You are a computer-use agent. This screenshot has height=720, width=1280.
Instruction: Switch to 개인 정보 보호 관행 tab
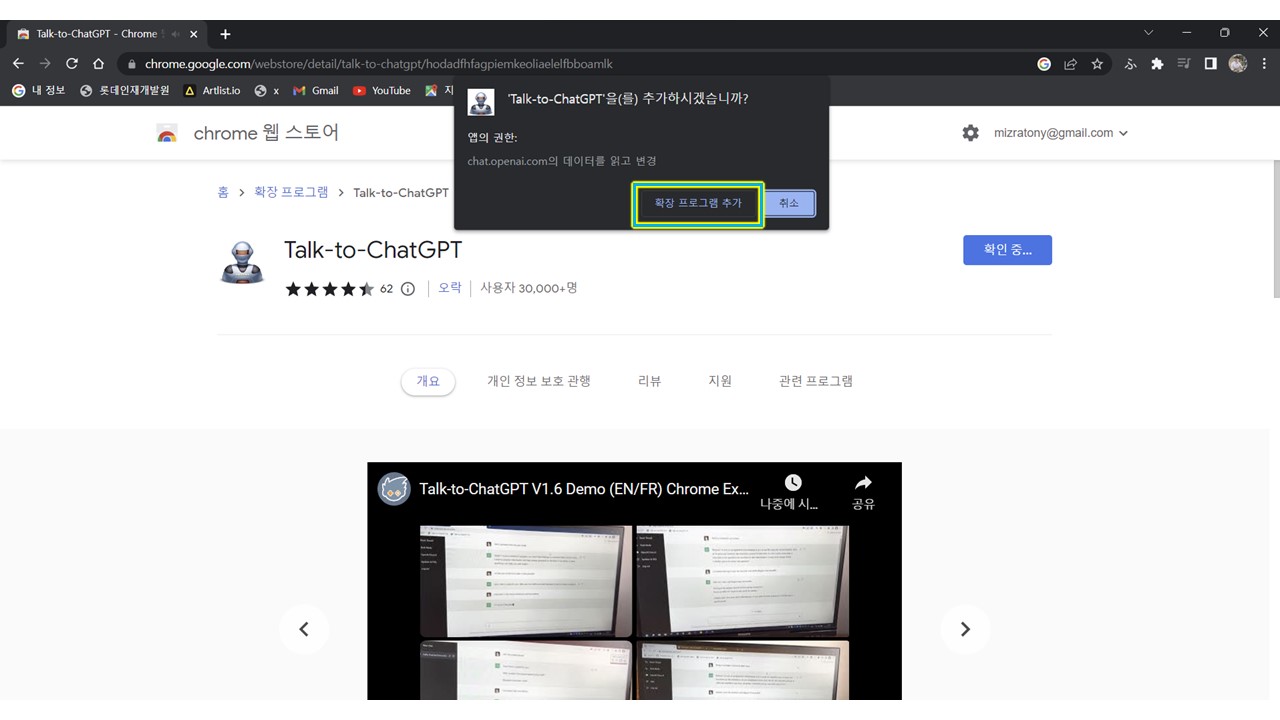tap(539, 381)
